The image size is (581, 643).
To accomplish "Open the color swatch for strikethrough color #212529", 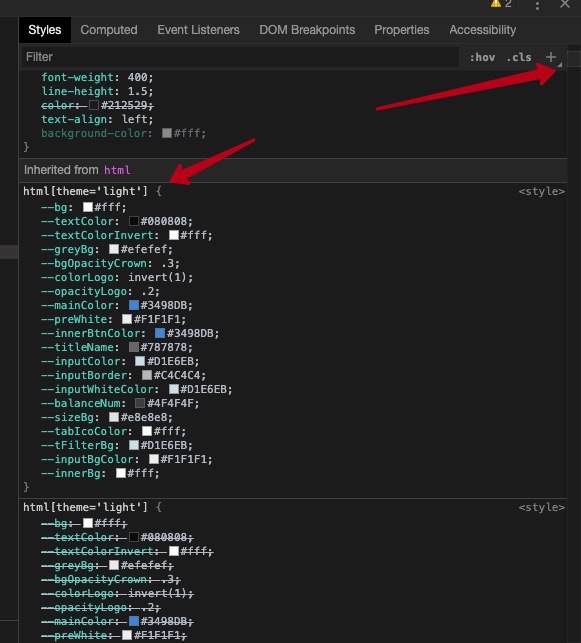I will point(94,105).
